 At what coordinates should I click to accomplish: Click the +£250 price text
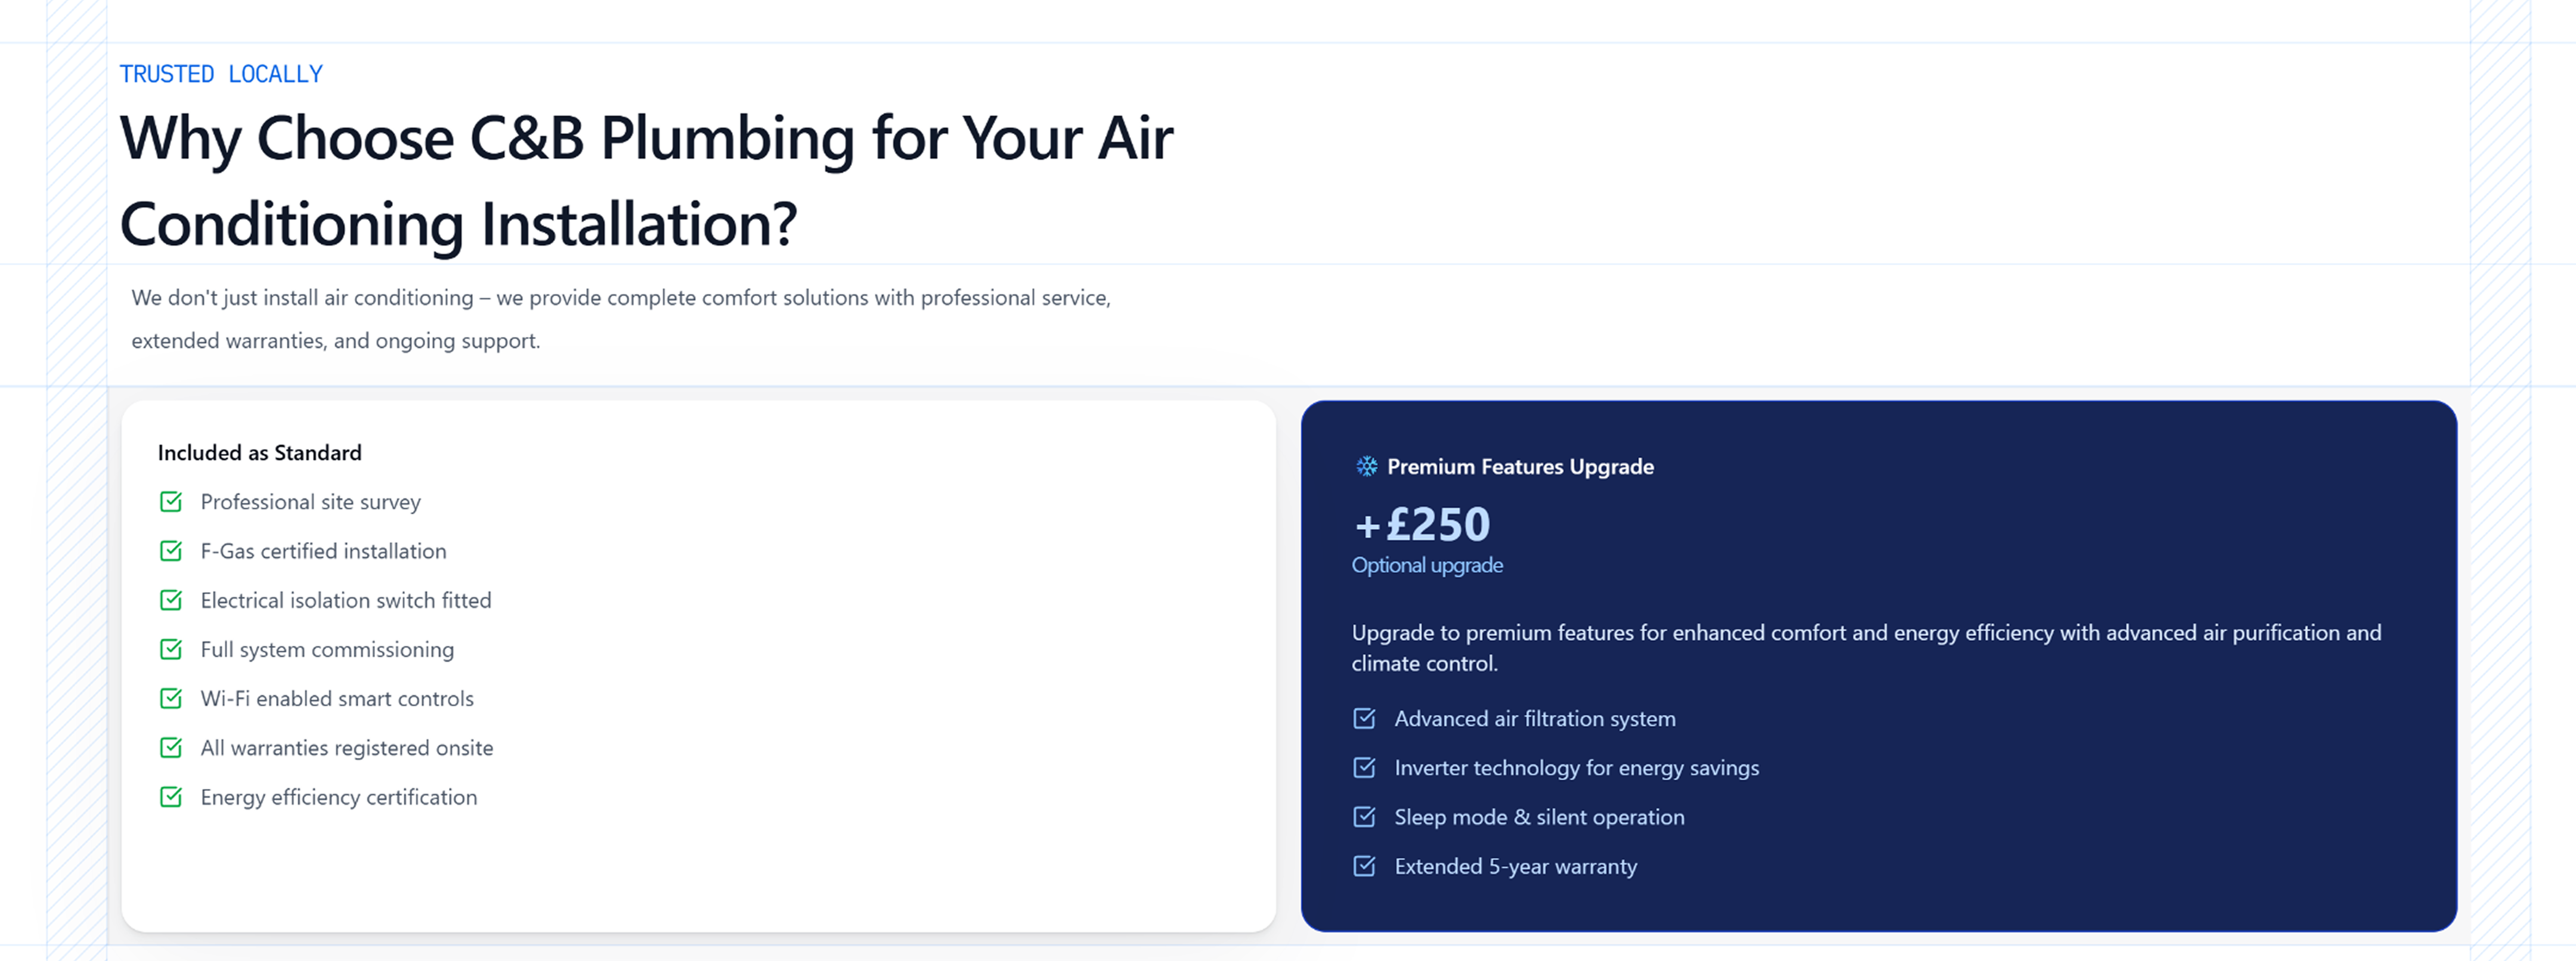point(1422,524)
